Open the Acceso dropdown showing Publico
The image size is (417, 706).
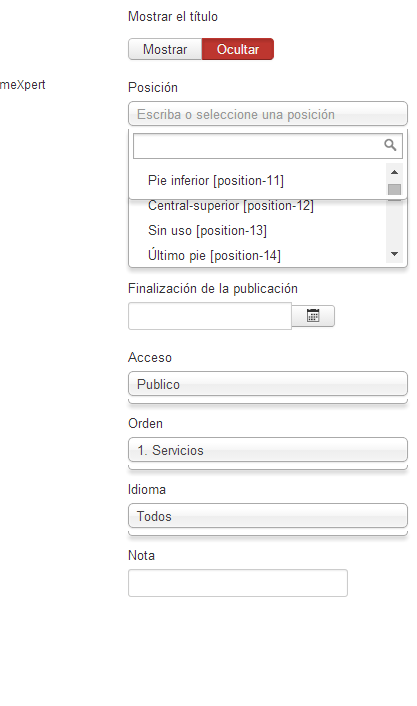pyautogui.click(x=268, y=384)
